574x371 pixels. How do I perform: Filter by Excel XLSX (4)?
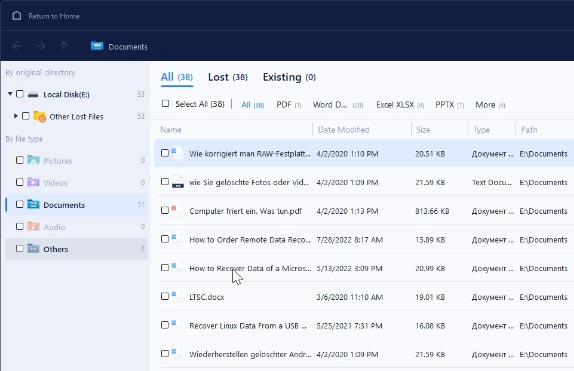coord(400,105)
